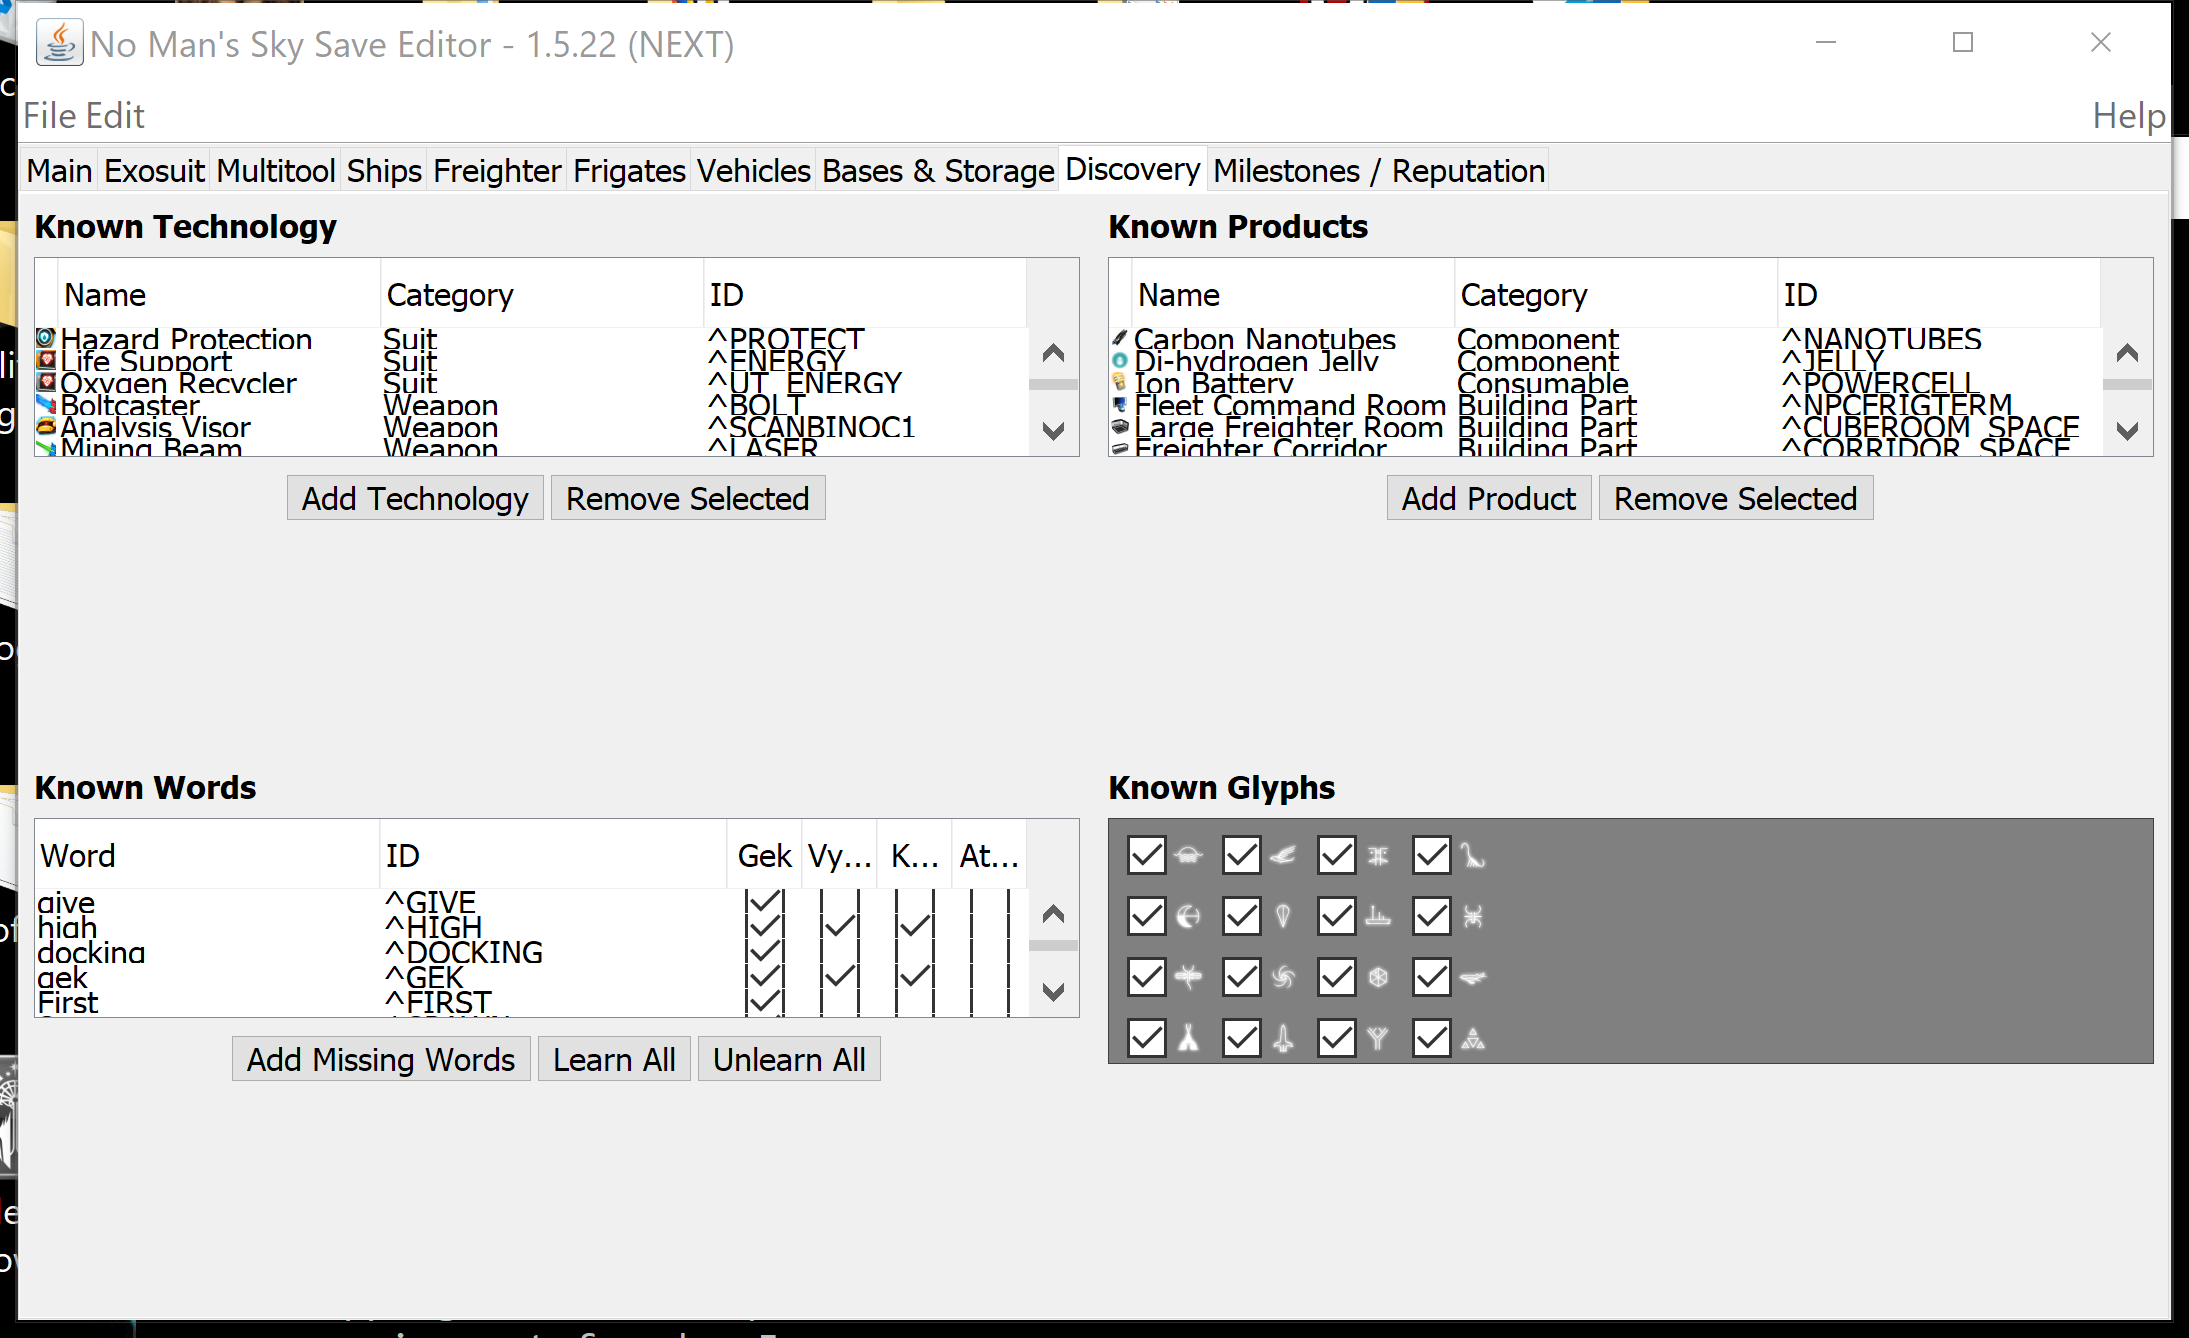Click the bird glyph icon
The width and height of the screenshot is (2189, 1338).
1284,856
